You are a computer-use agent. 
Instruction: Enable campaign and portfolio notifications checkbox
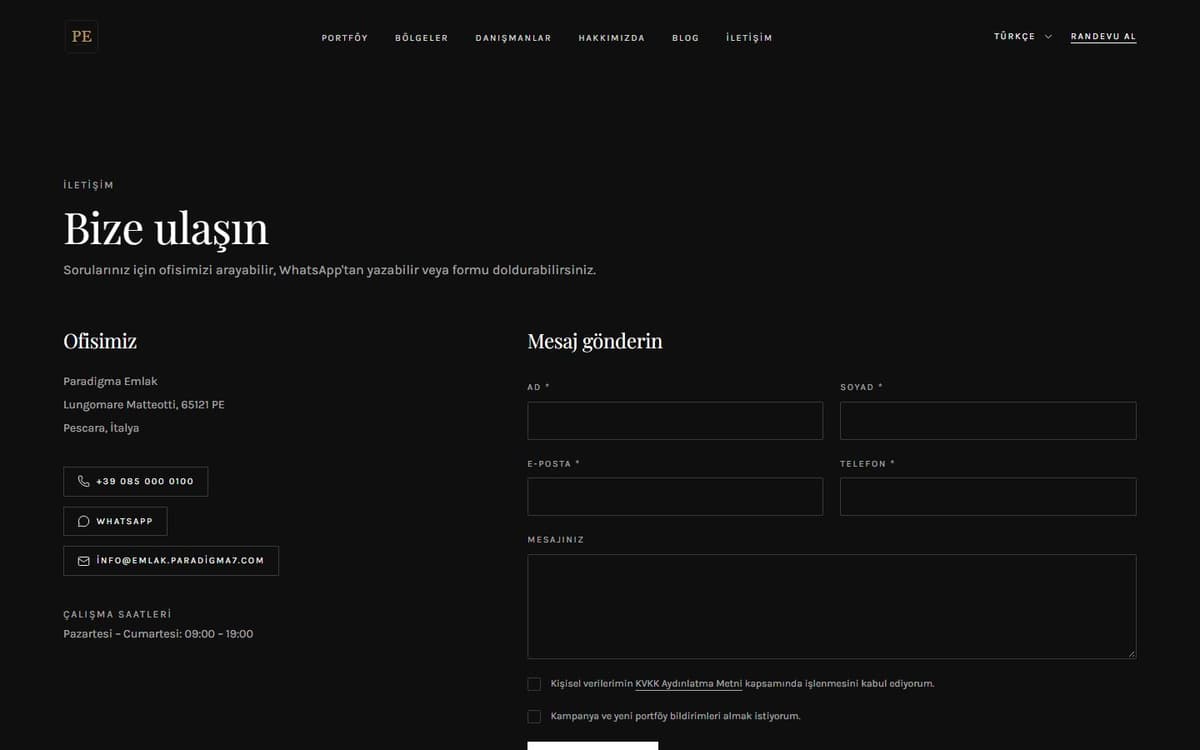[534, 717]
